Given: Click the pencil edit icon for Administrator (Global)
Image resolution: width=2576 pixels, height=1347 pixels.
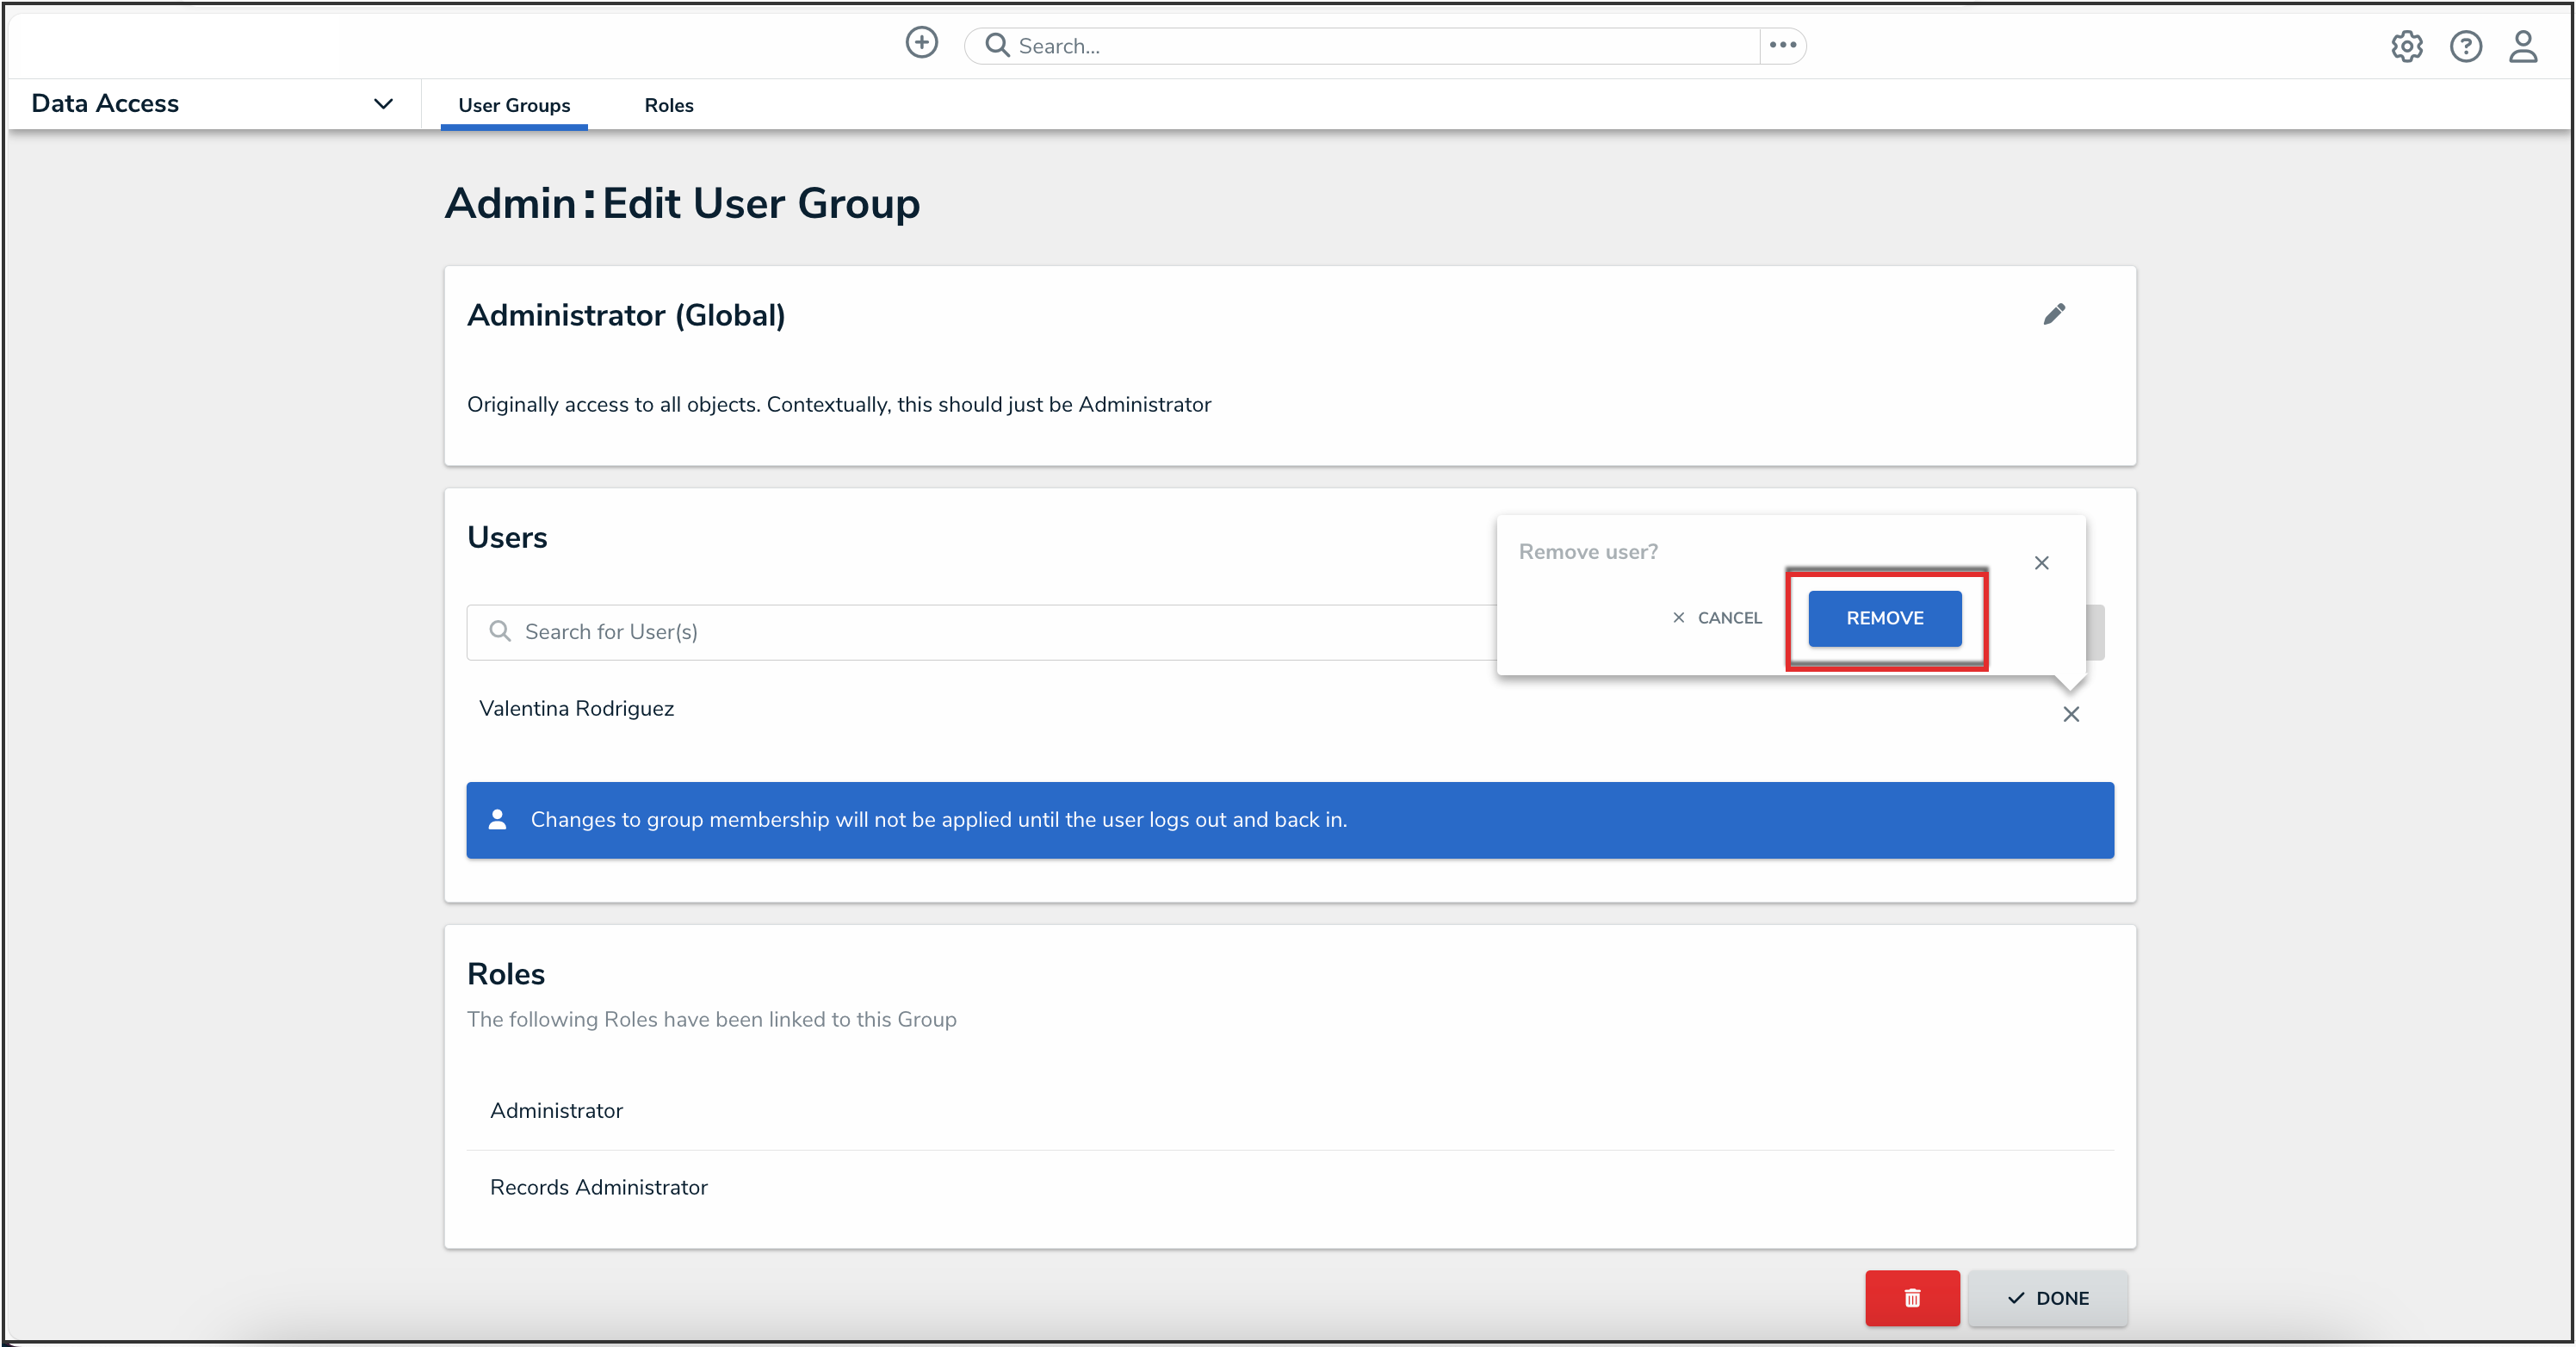Looking at the screenshot, I should pos(2054,315).
